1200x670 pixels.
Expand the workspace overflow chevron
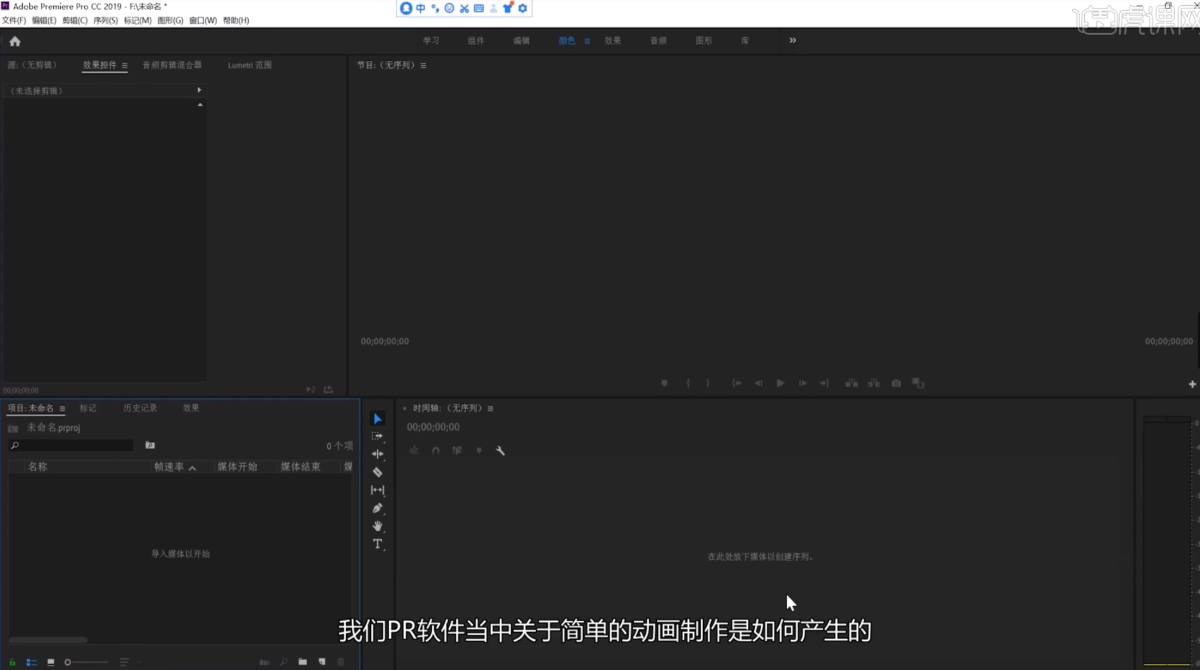click(793, 41)
